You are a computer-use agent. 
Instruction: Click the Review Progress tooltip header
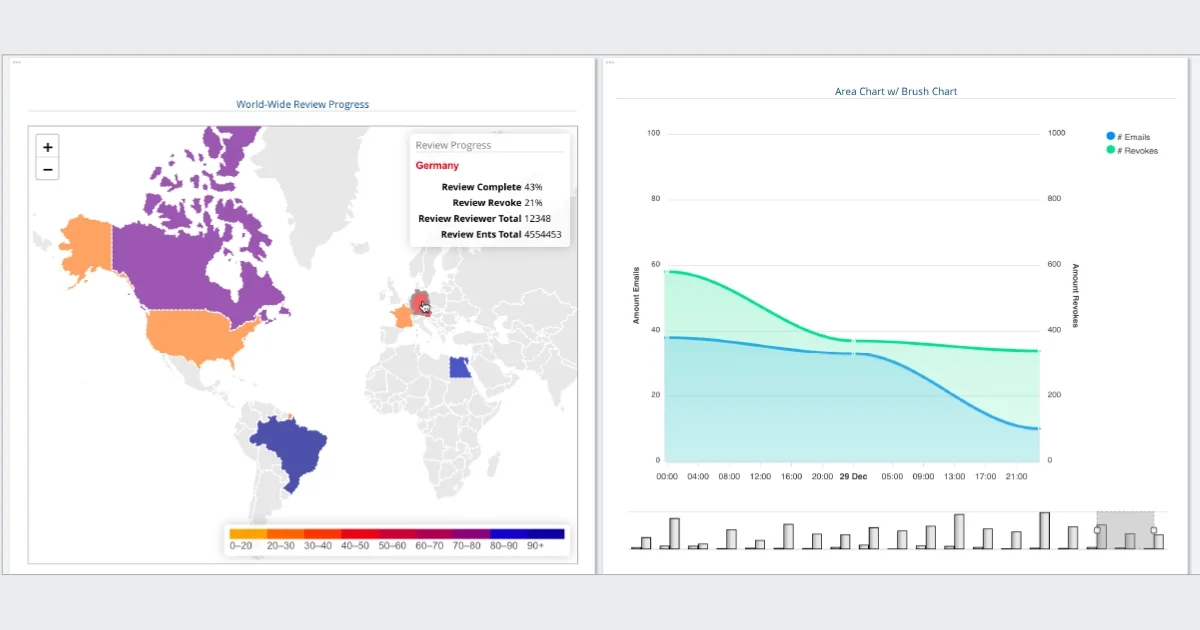click(453, 145)
